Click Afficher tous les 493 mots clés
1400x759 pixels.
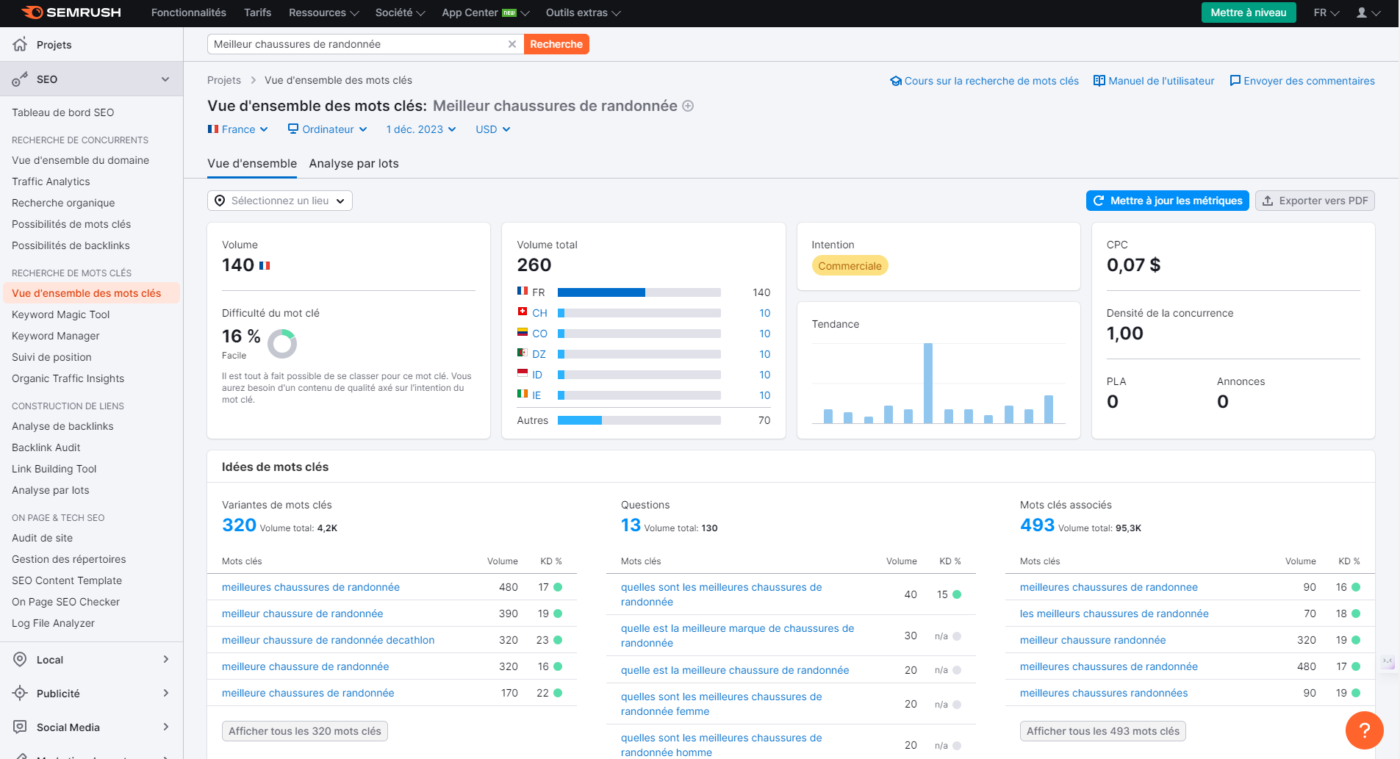click(1103, 731)
